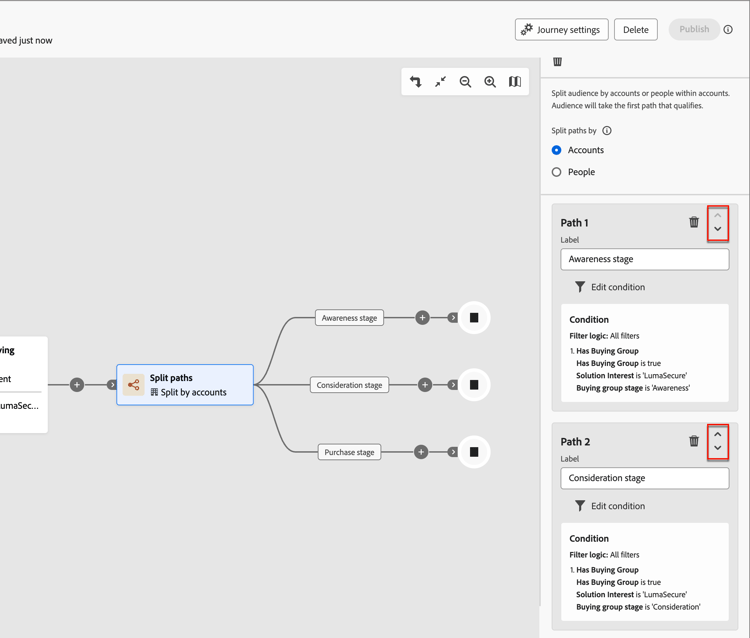
Task: Select the People radio option
Action: point(557,172)
